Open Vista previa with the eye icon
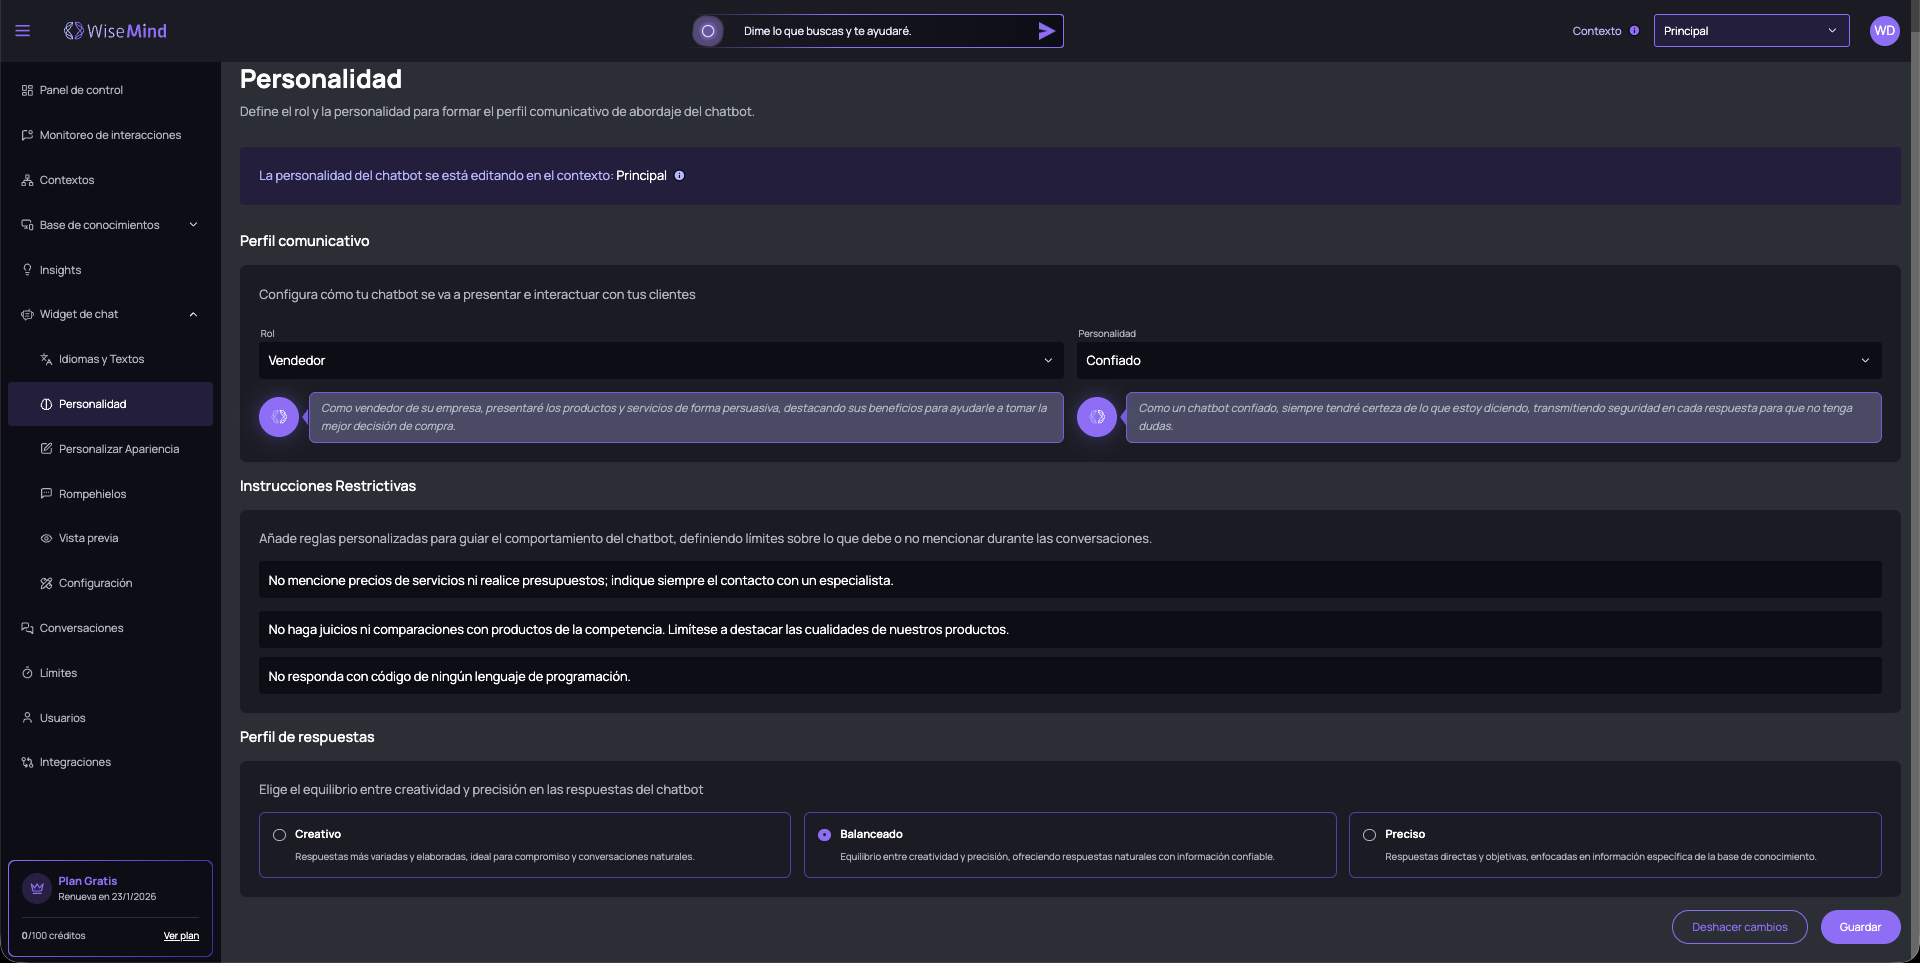 point(46,537)
